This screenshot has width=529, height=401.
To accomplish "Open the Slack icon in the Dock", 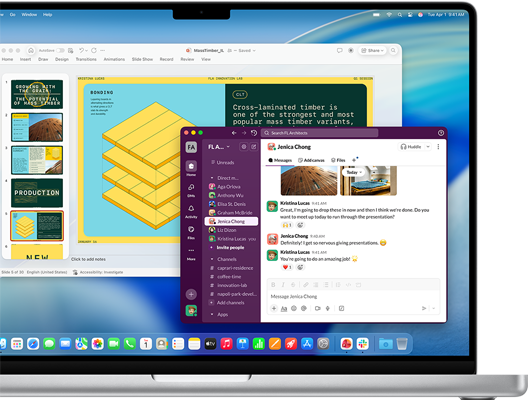I will tap(363, 344).
